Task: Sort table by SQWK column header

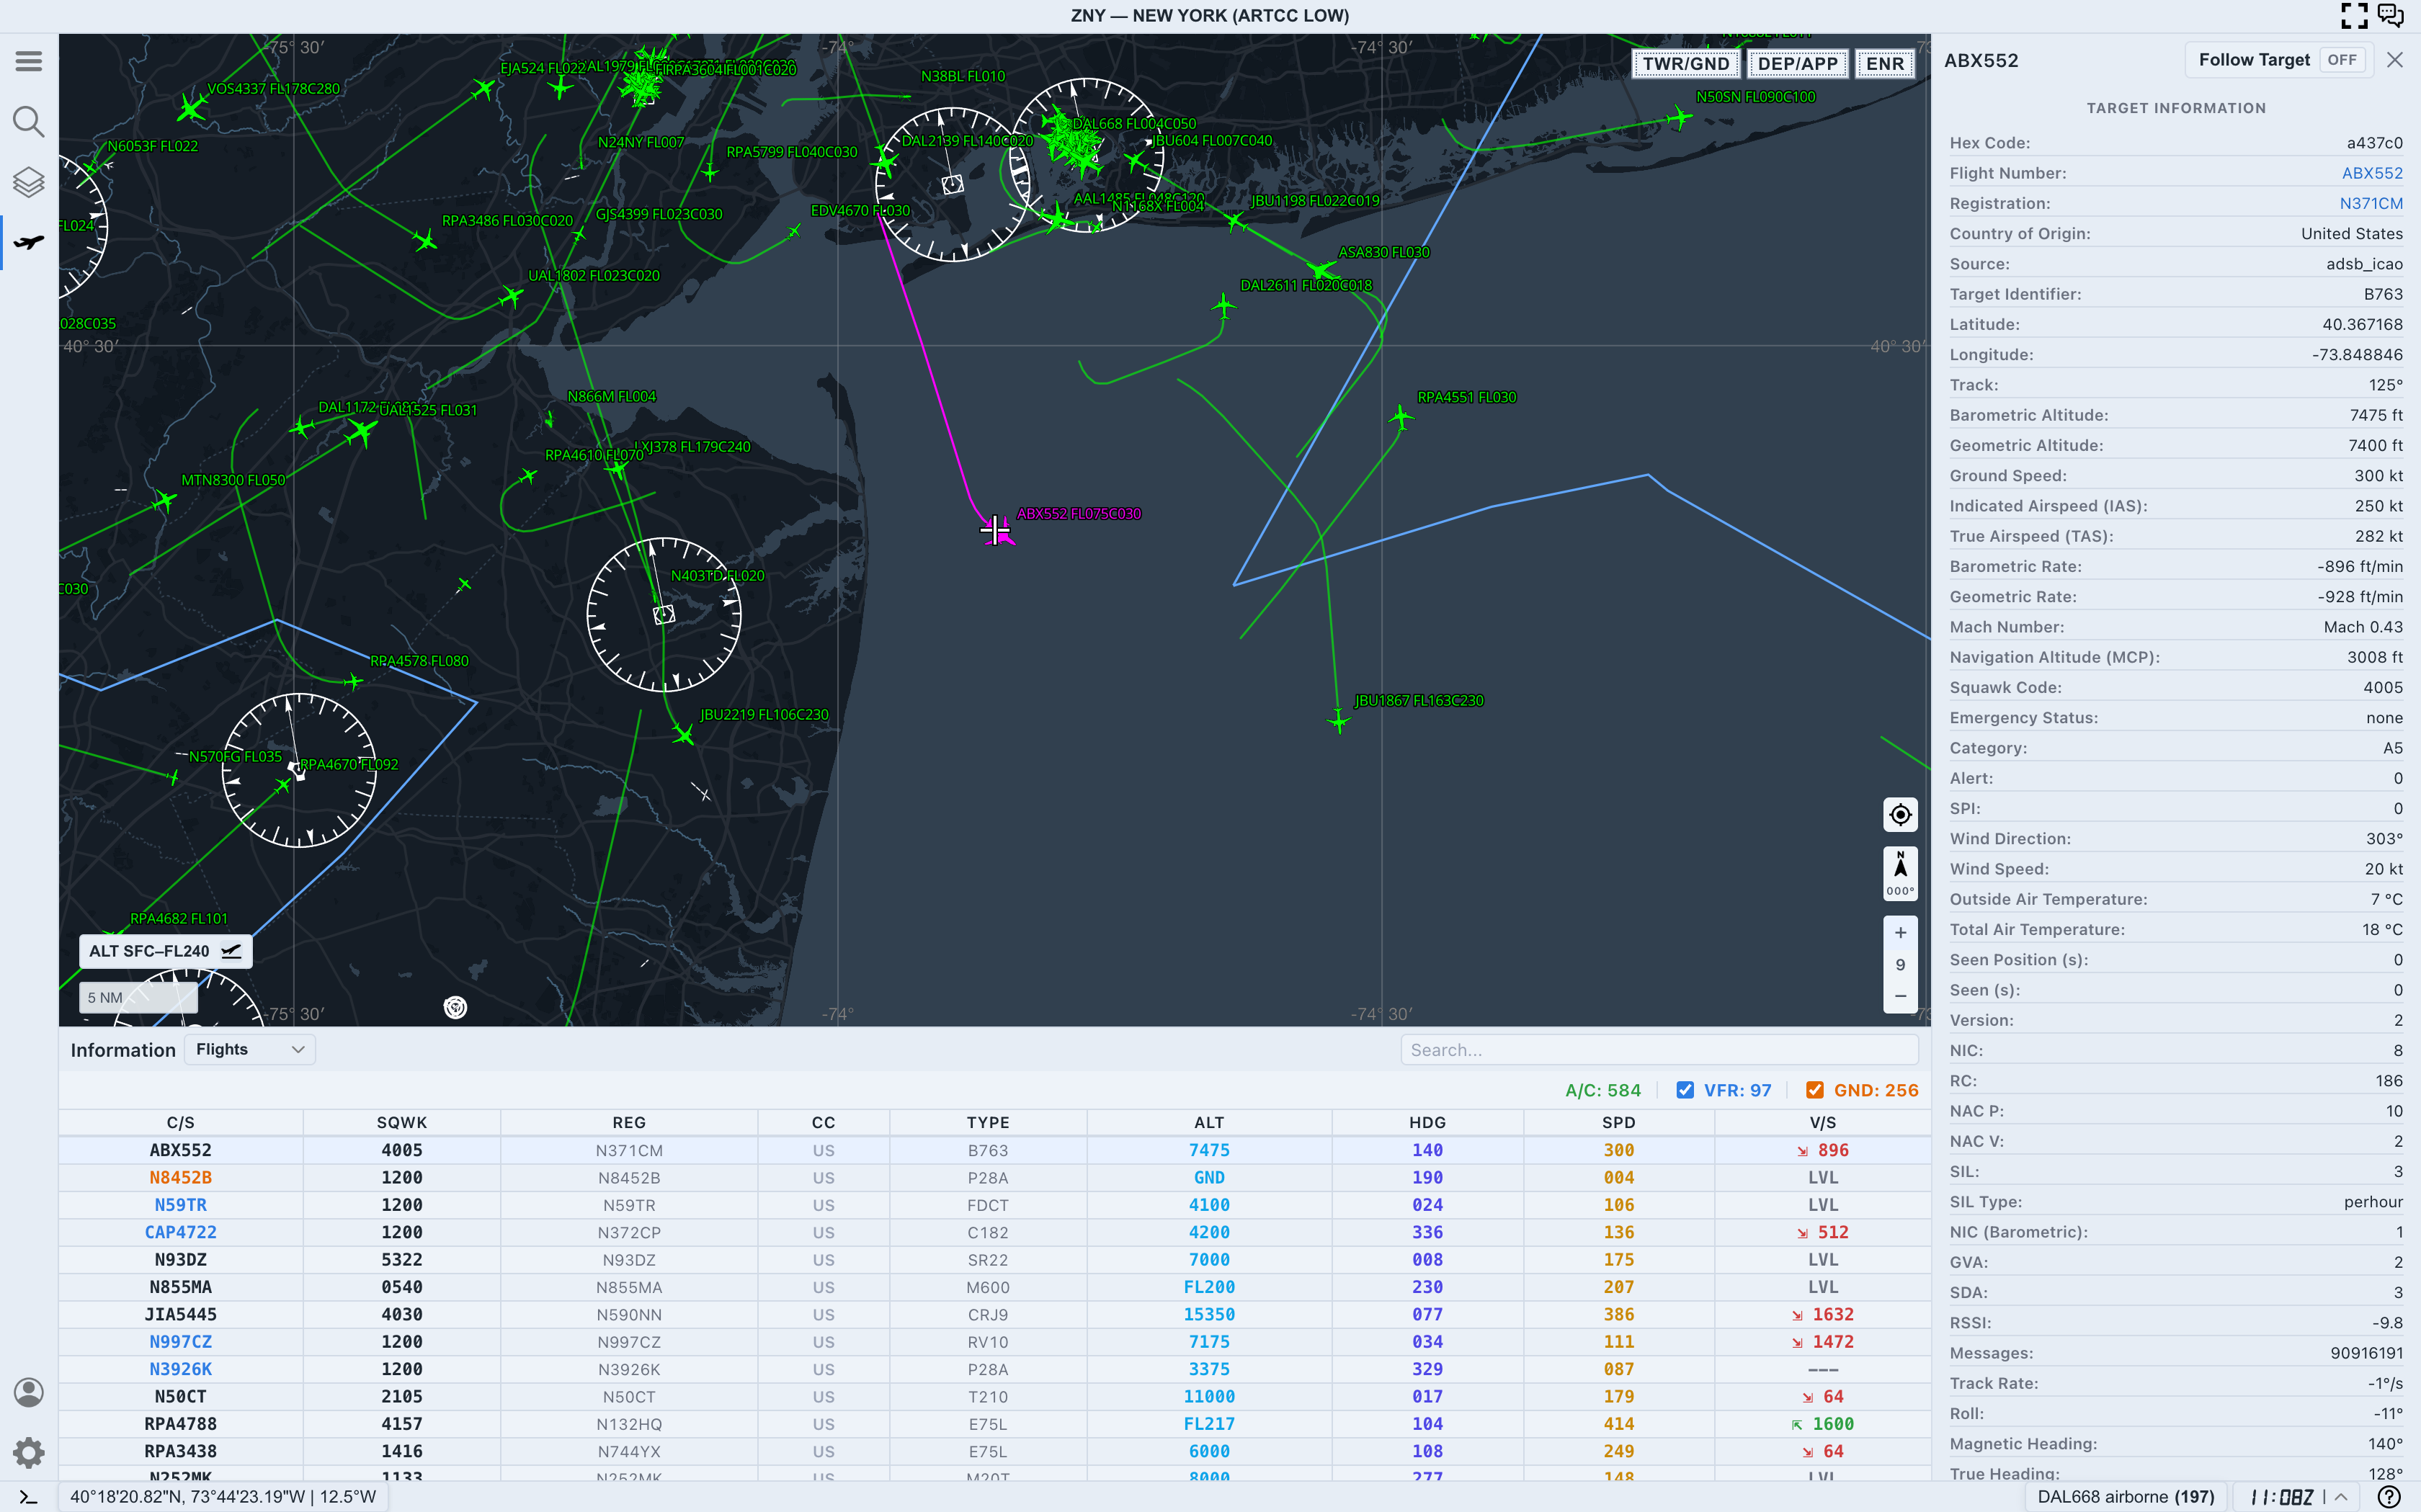Action: pyautogui.click(x=402, y=1123)
